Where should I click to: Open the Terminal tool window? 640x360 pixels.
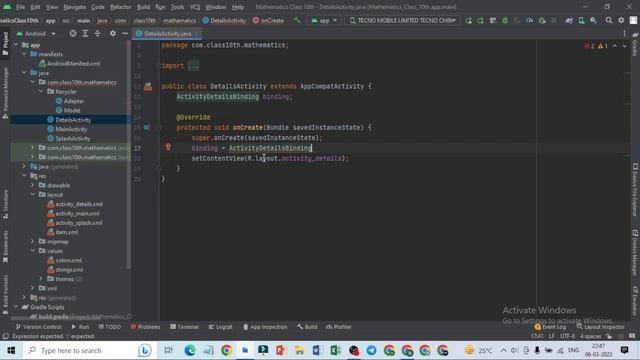click(x=184, y=327)
